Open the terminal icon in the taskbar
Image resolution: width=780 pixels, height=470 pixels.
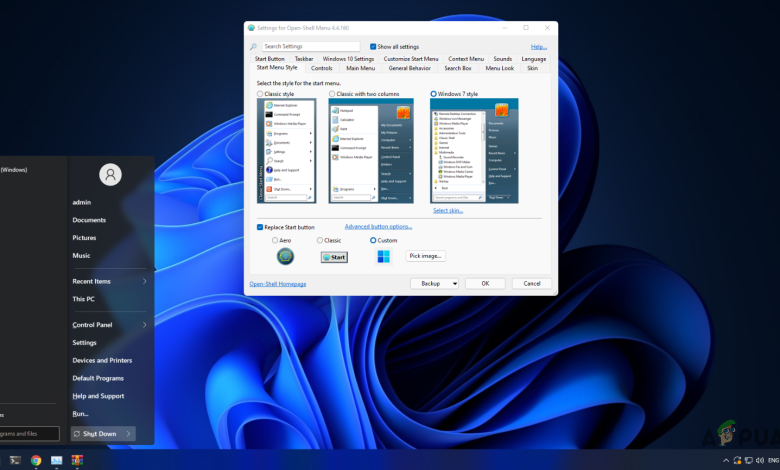click(15, 460)
